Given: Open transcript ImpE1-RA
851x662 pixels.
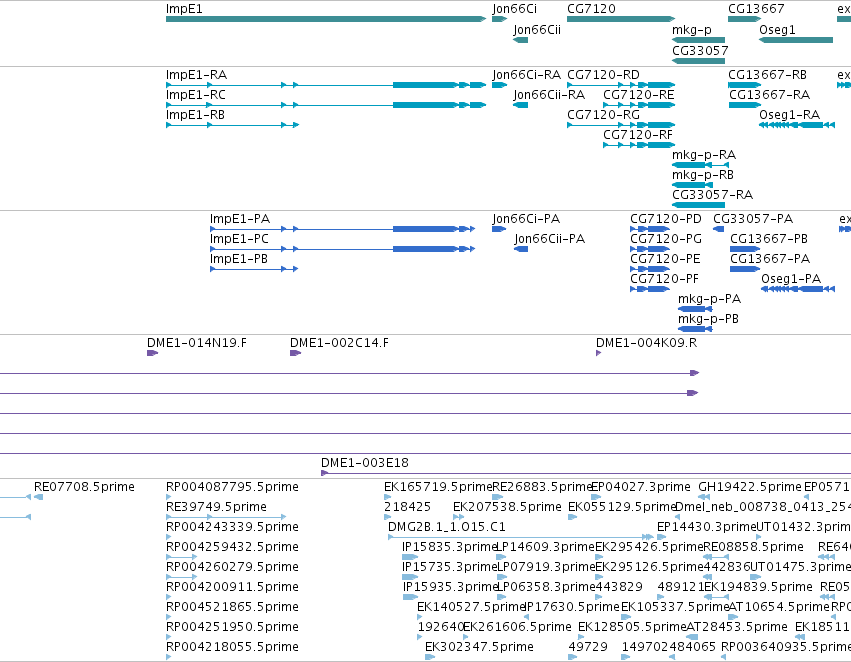Looking at the screenshot, I should click(196, 75).
